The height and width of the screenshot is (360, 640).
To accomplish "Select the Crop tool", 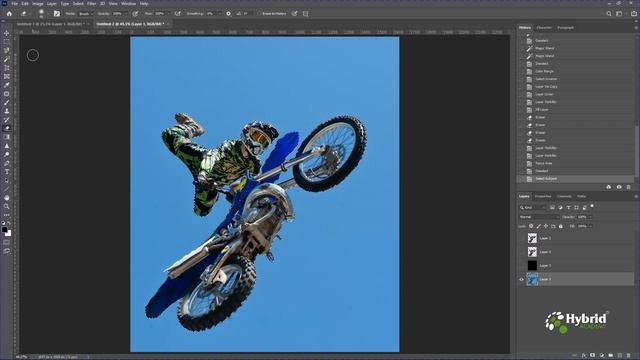I will pyautogui.click(x=7, y=68).
